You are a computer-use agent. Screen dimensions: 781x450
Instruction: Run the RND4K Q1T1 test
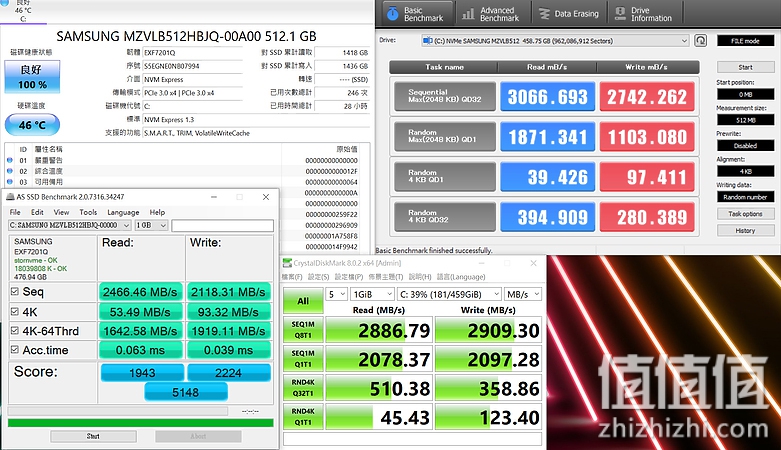point(303,416)
